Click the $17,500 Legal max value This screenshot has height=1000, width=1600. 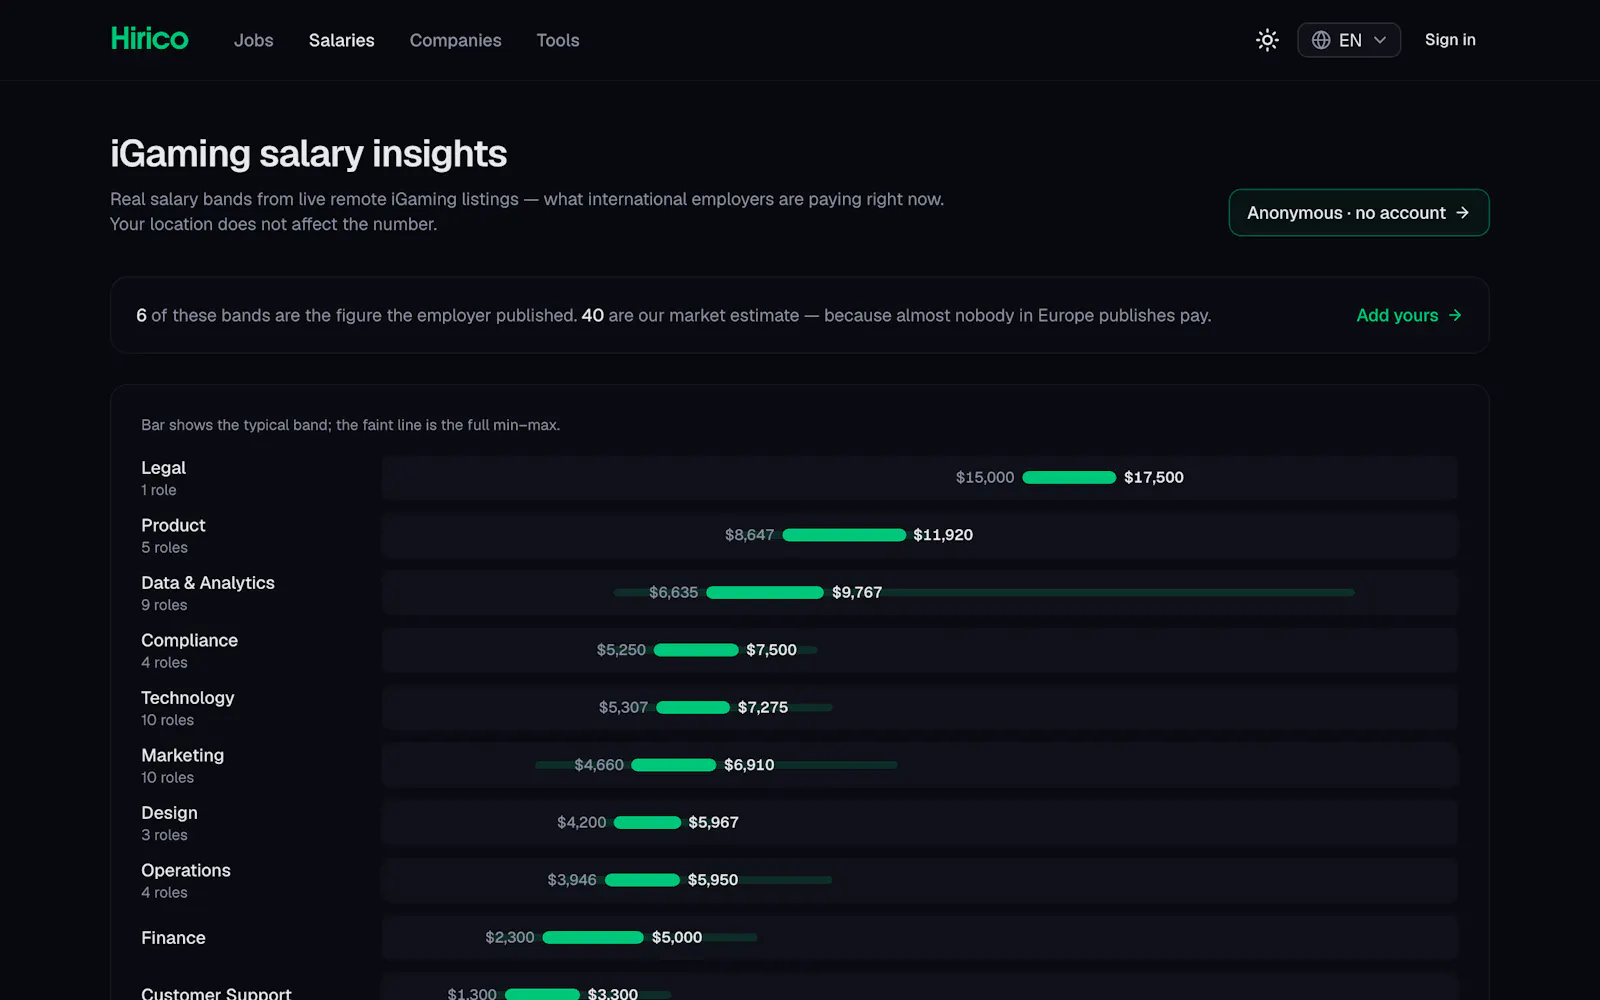[1153, 478]
